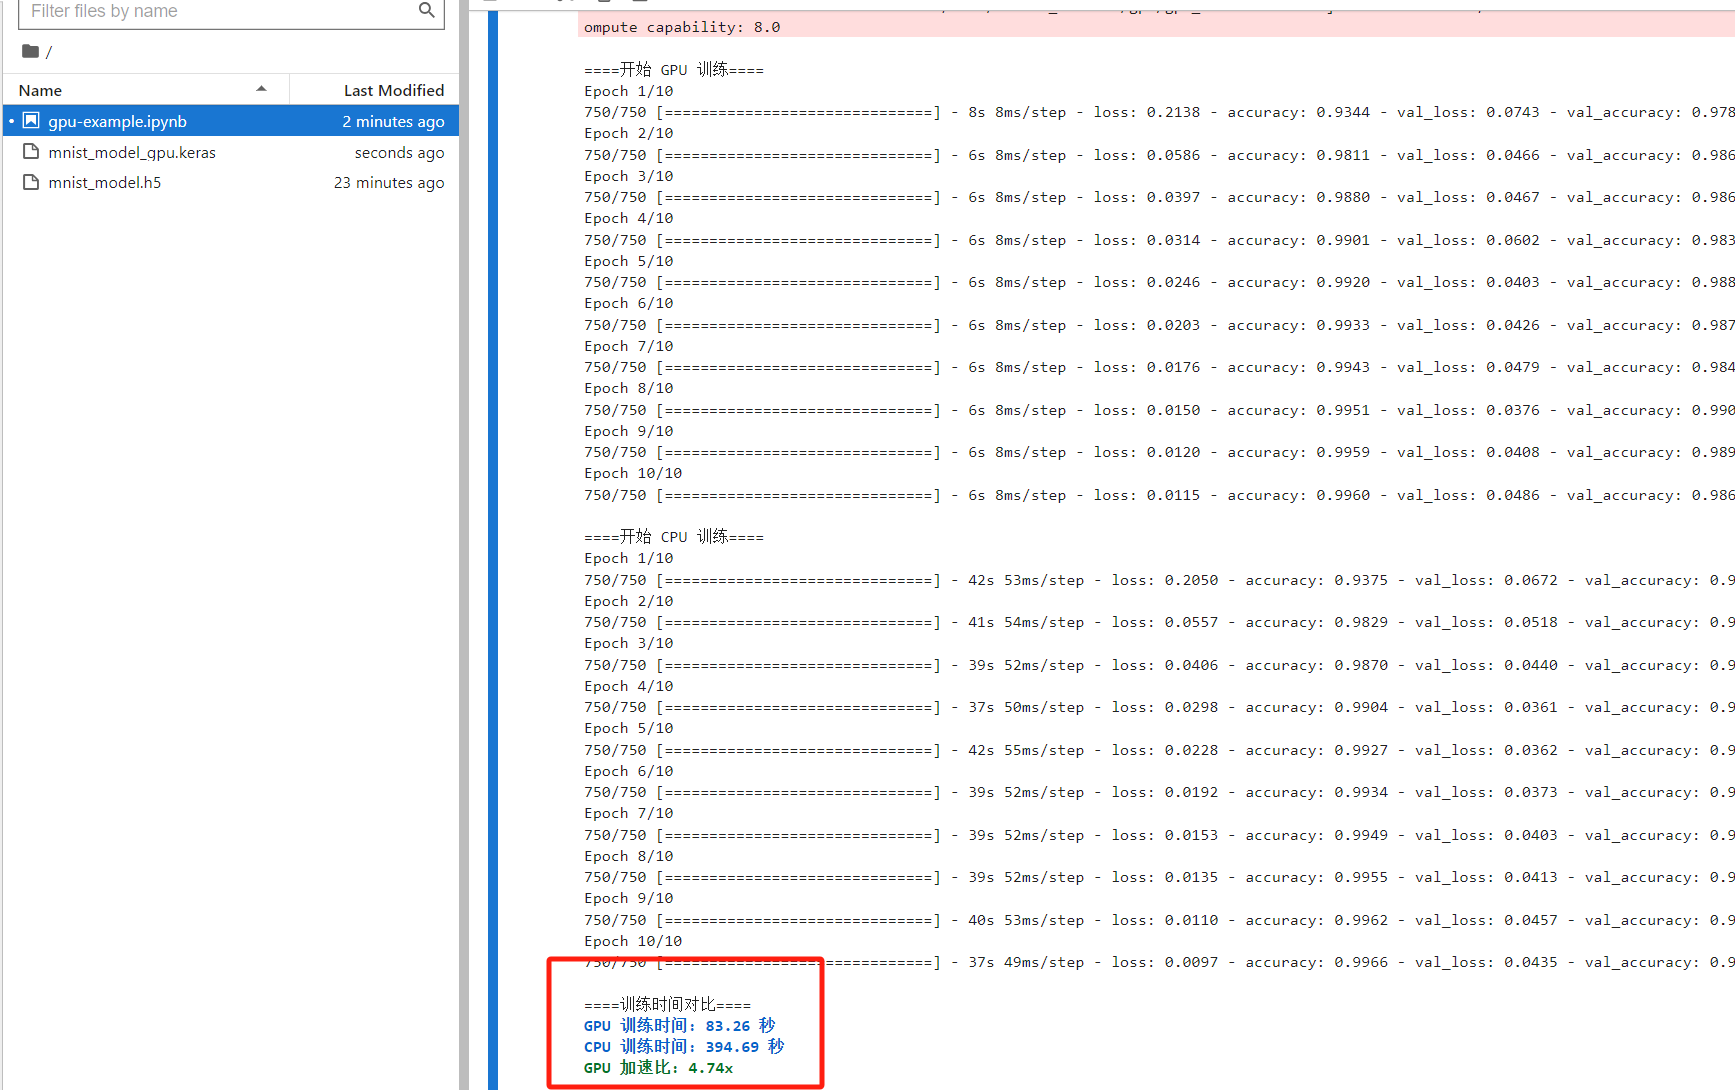The width and height of the screenshot is (1735, 1090).
Task: Click the magnifier icon in file filter
Action: pos(426,10)
